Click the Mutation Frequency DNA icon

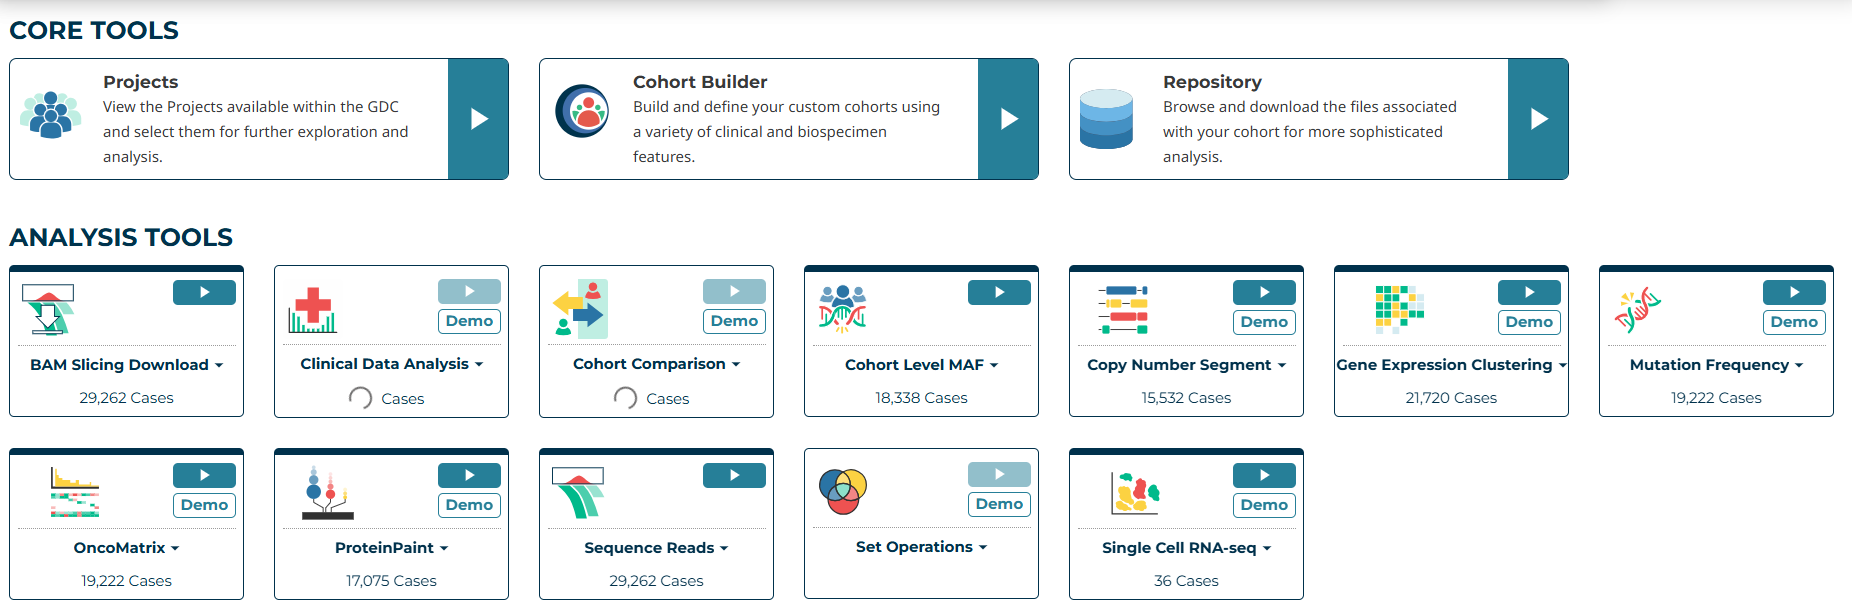pyautogui.click(x=1637, y=310)
